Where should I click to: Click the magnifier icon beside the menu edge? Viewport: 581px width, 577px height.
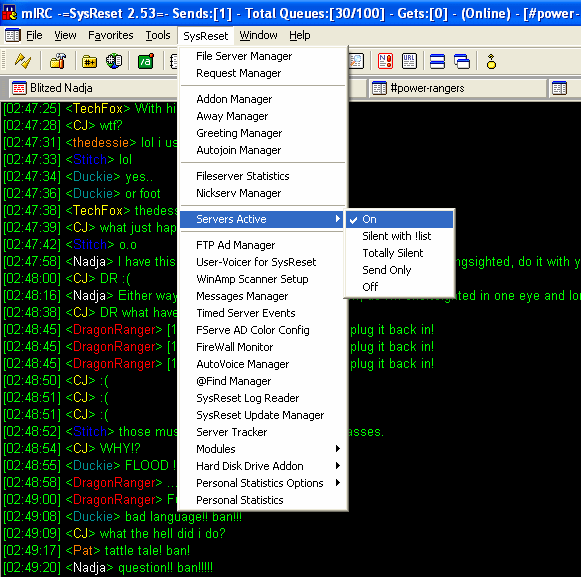356,61
